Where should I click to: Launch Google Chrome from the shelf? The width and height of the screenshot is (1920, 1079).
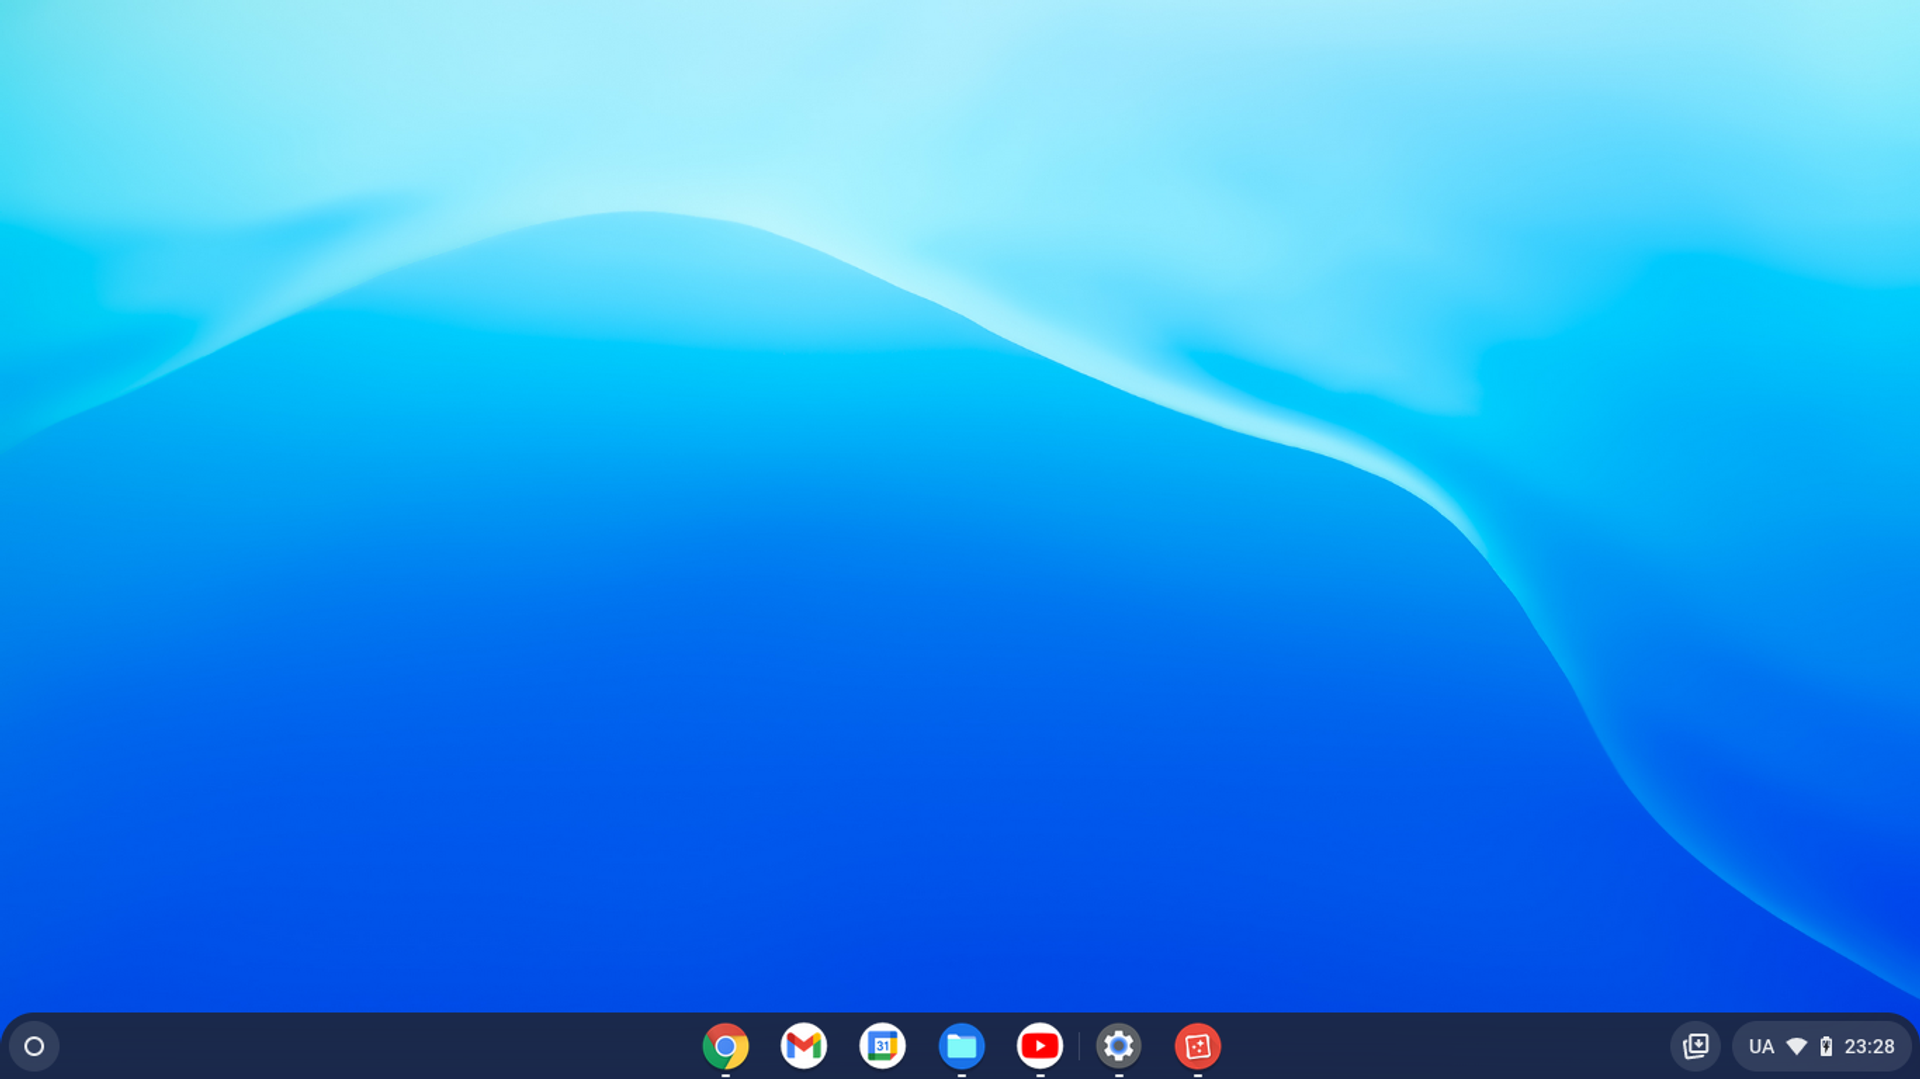pos(725,1046)
